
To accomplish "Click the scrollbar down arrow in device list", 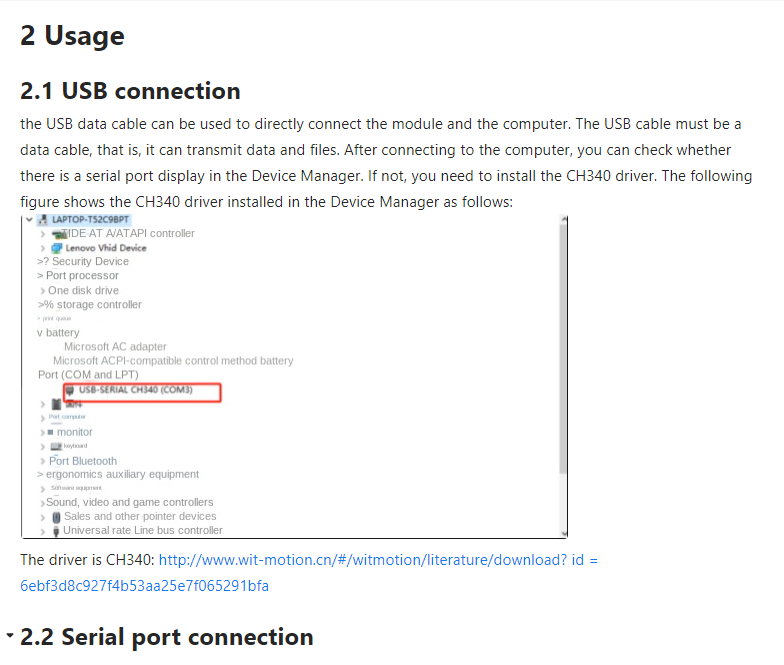I will pos(564,534).
